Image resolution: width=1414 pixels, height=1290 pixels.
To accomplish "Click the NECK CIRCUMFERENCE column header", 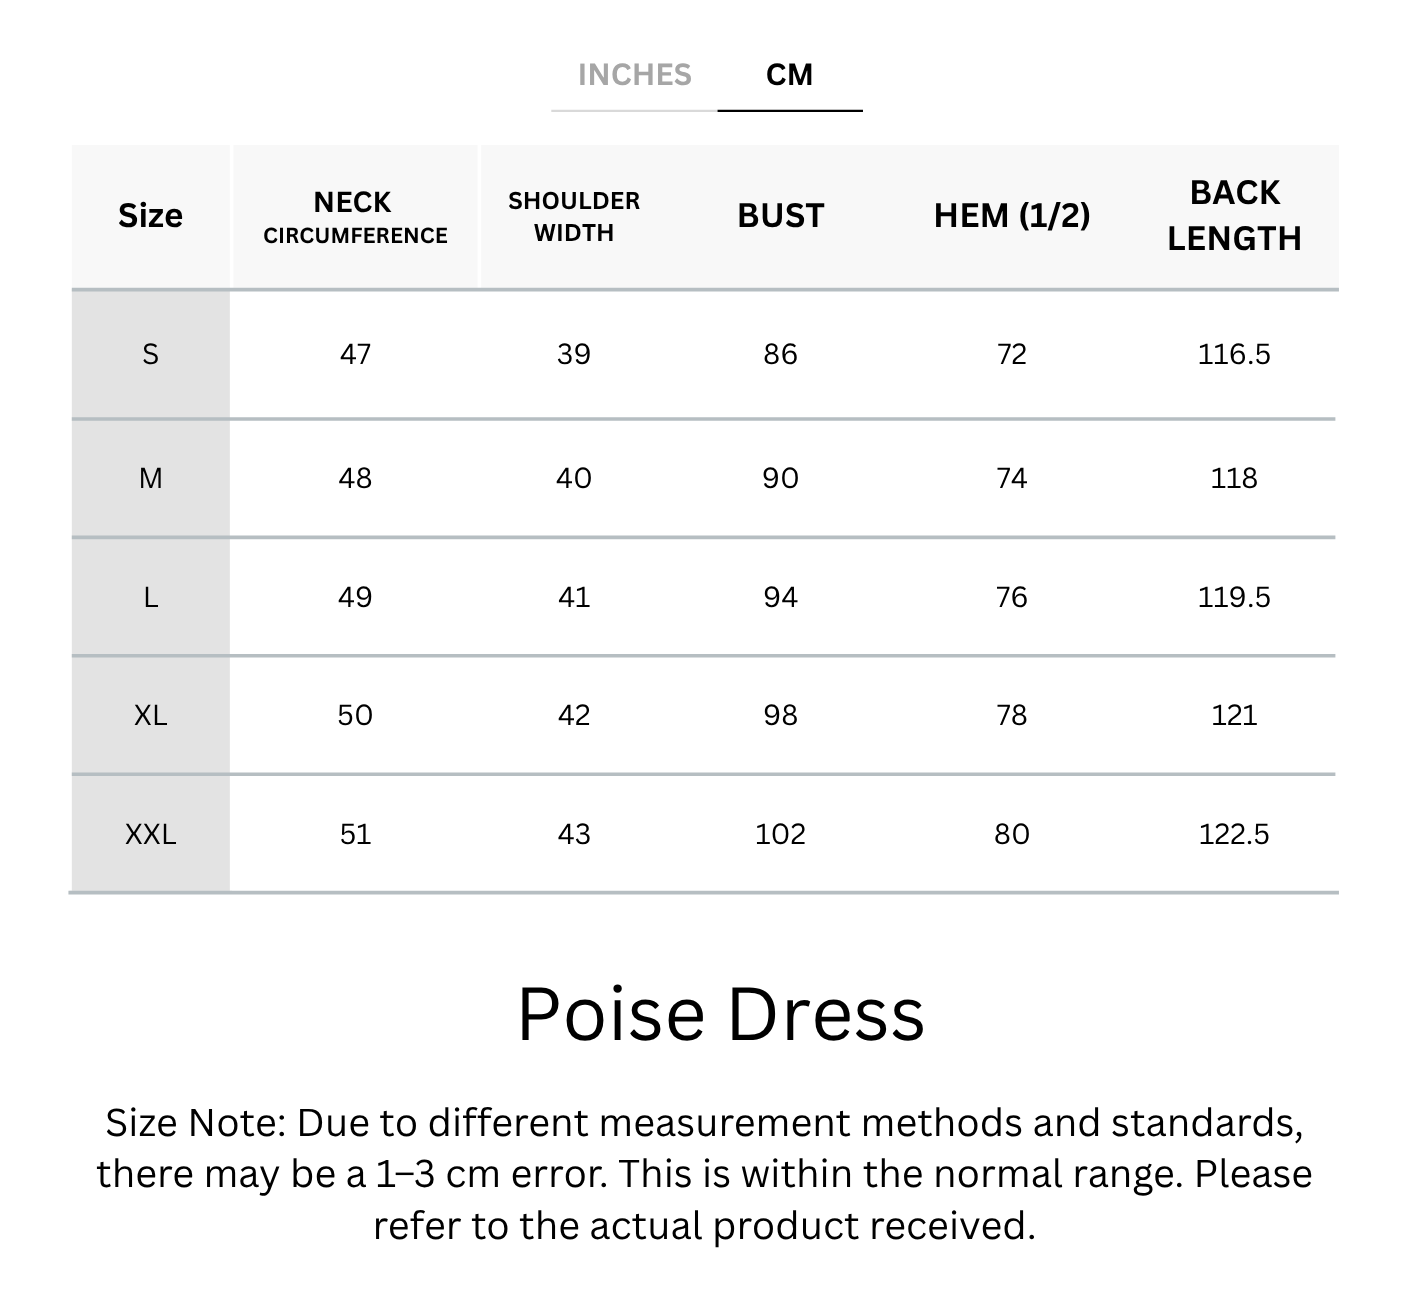I will click(355, 217).
